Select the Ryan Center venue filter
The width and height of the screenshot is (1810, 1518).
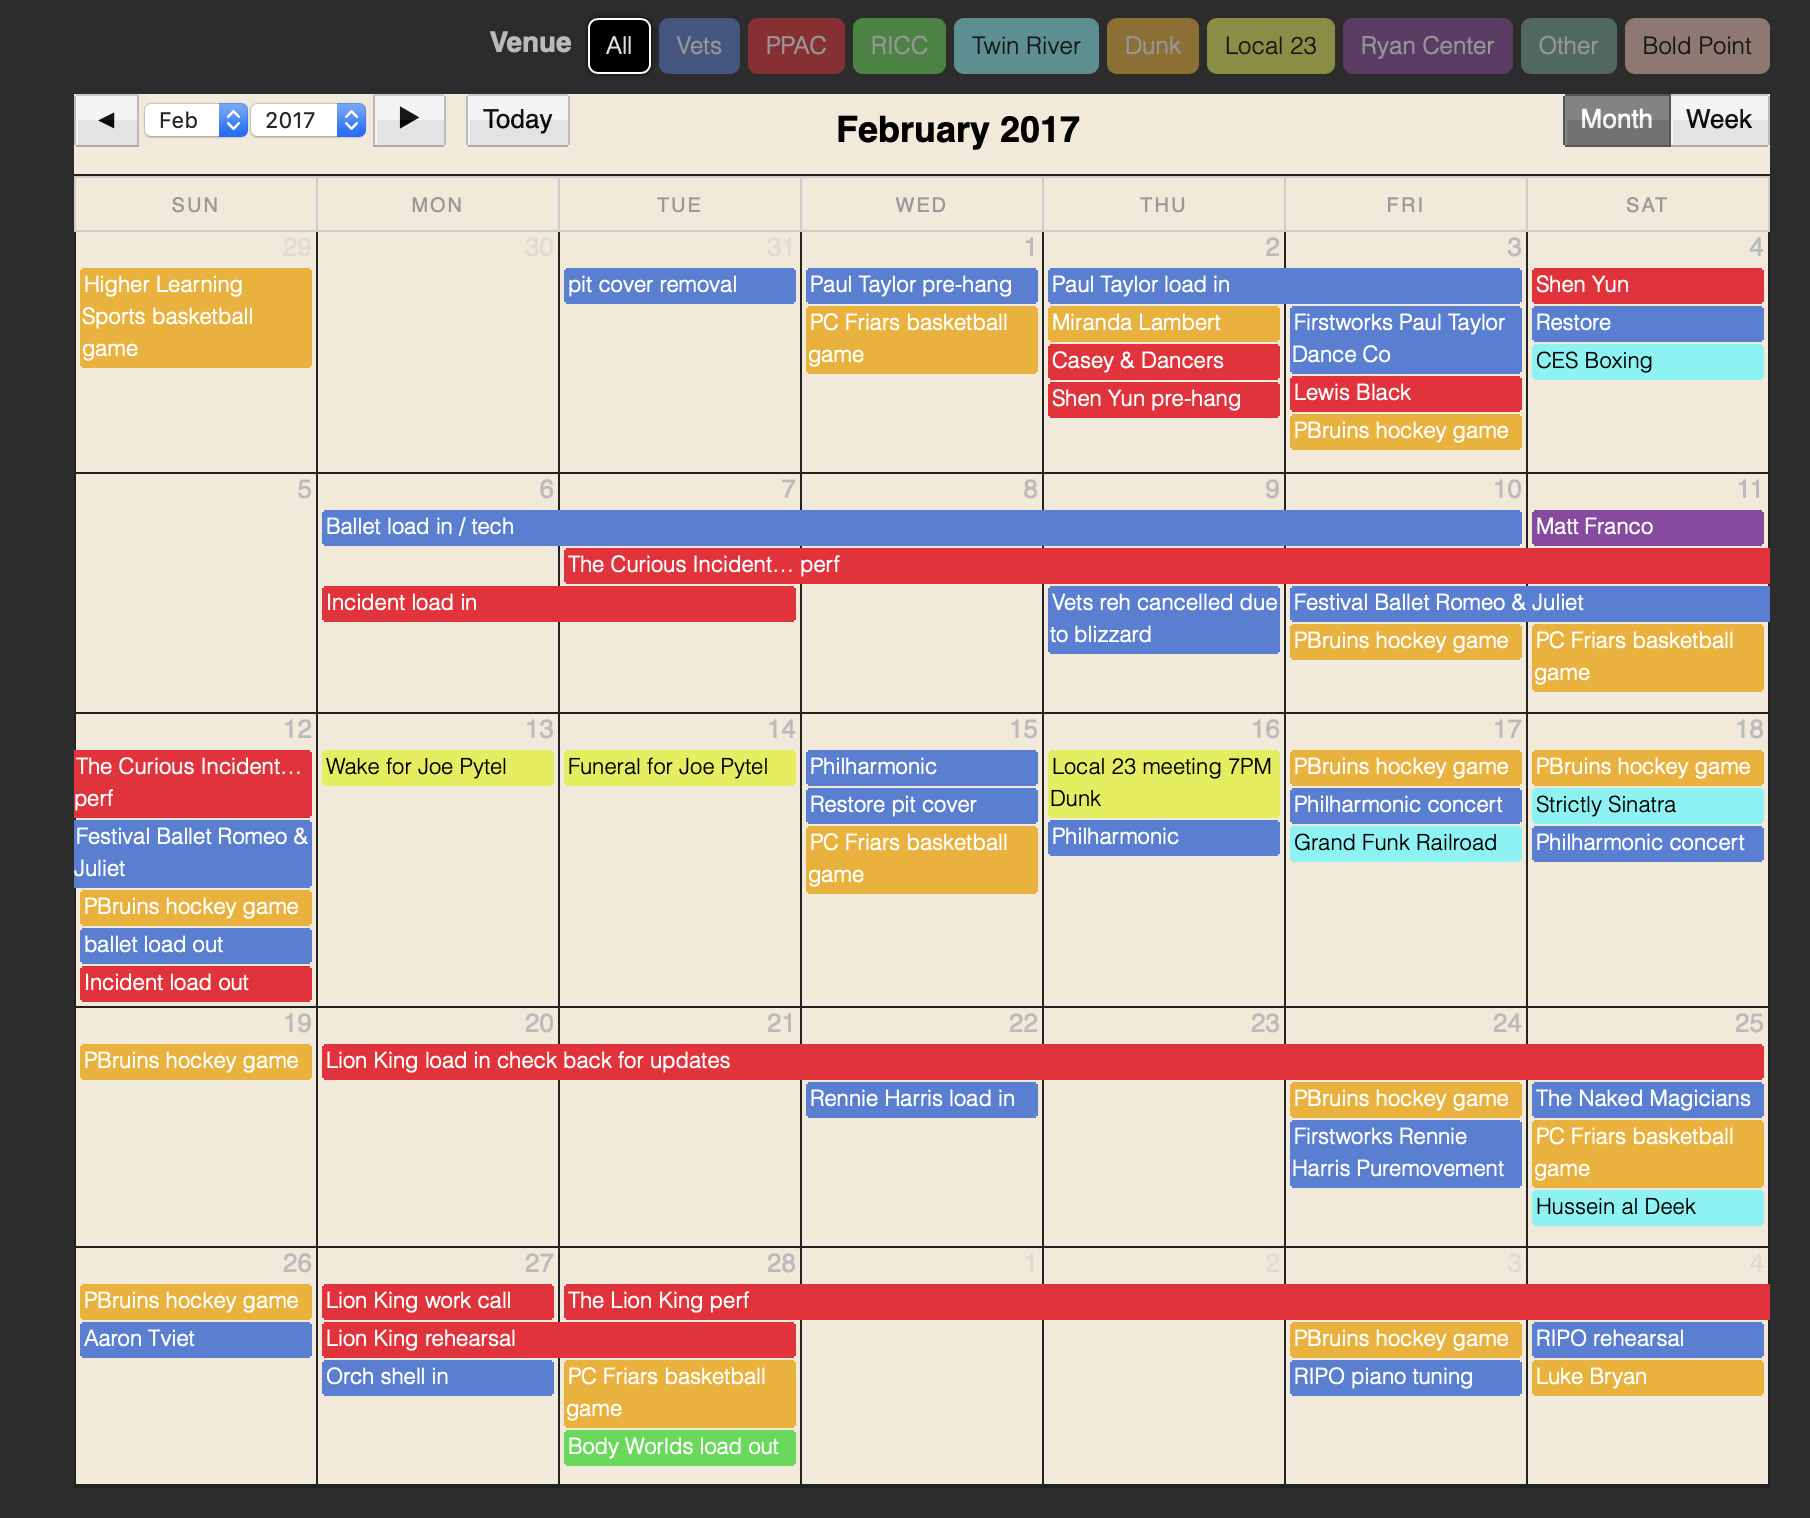pos(1426,46)
